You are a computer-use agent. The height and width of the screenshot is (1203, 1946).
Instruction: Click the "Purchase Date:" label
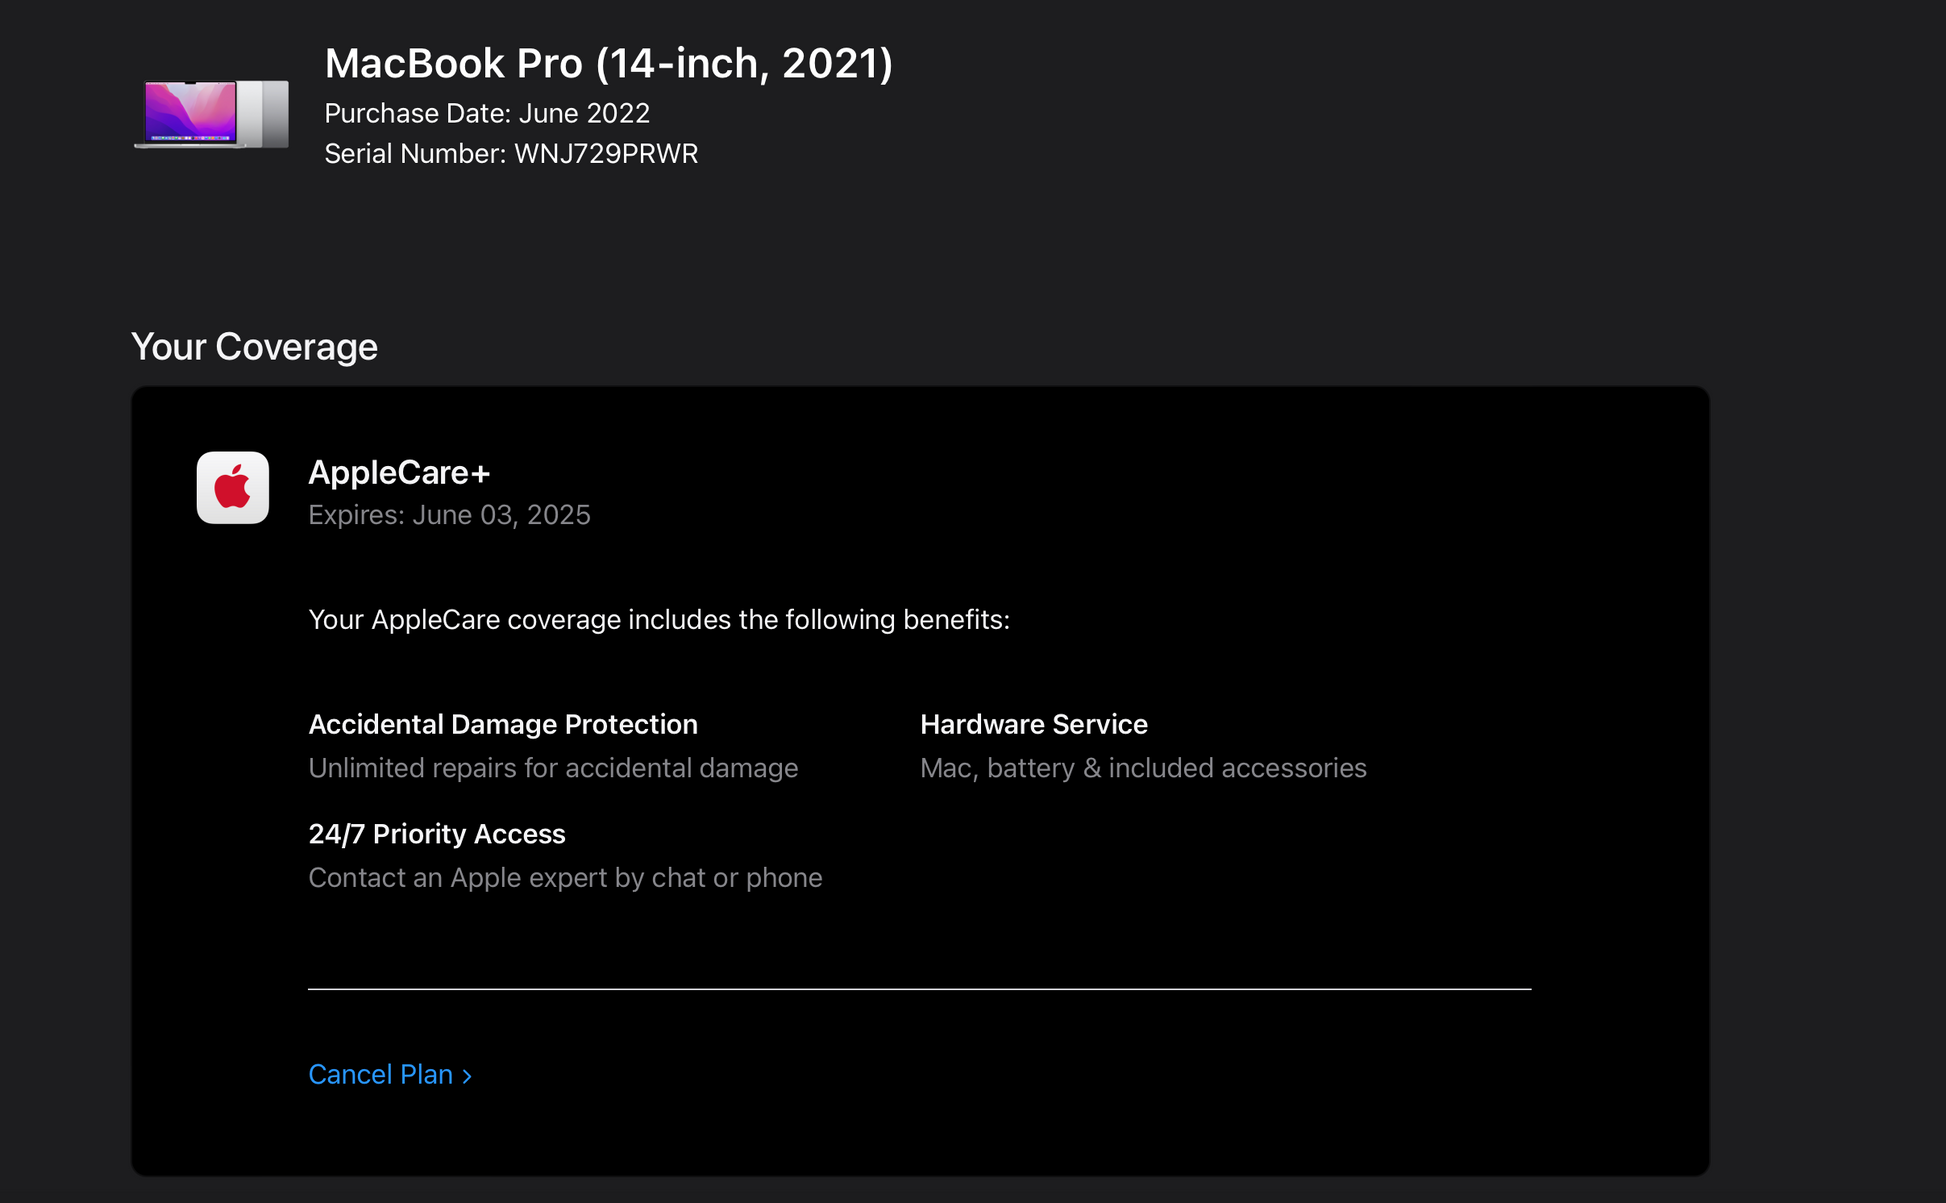[x=417, y=114]
